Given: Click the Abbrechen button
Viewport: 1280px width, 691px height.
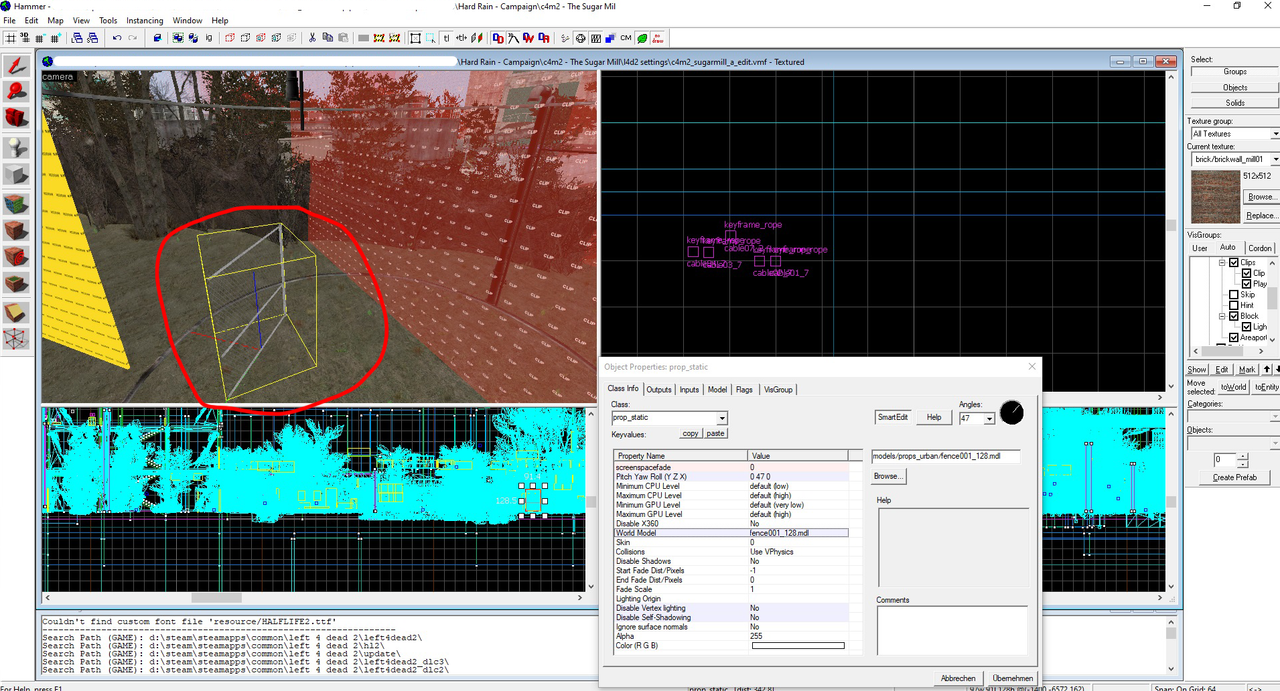Looking at the screenshot, I should pos(958,678).
